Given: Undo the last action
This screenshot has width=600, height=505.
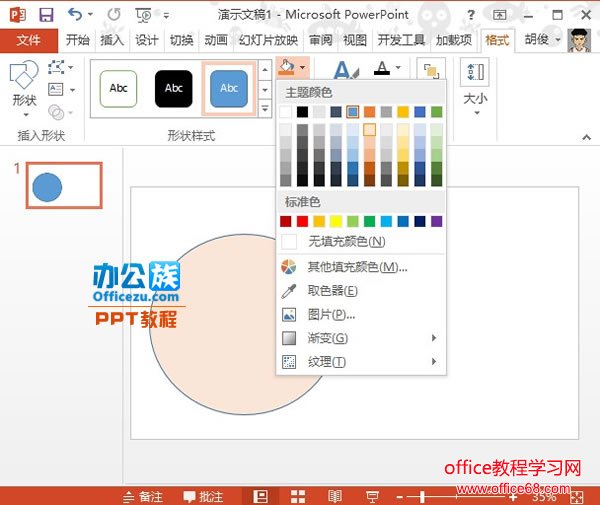Looking at the screenshot, I should [75, 15].
